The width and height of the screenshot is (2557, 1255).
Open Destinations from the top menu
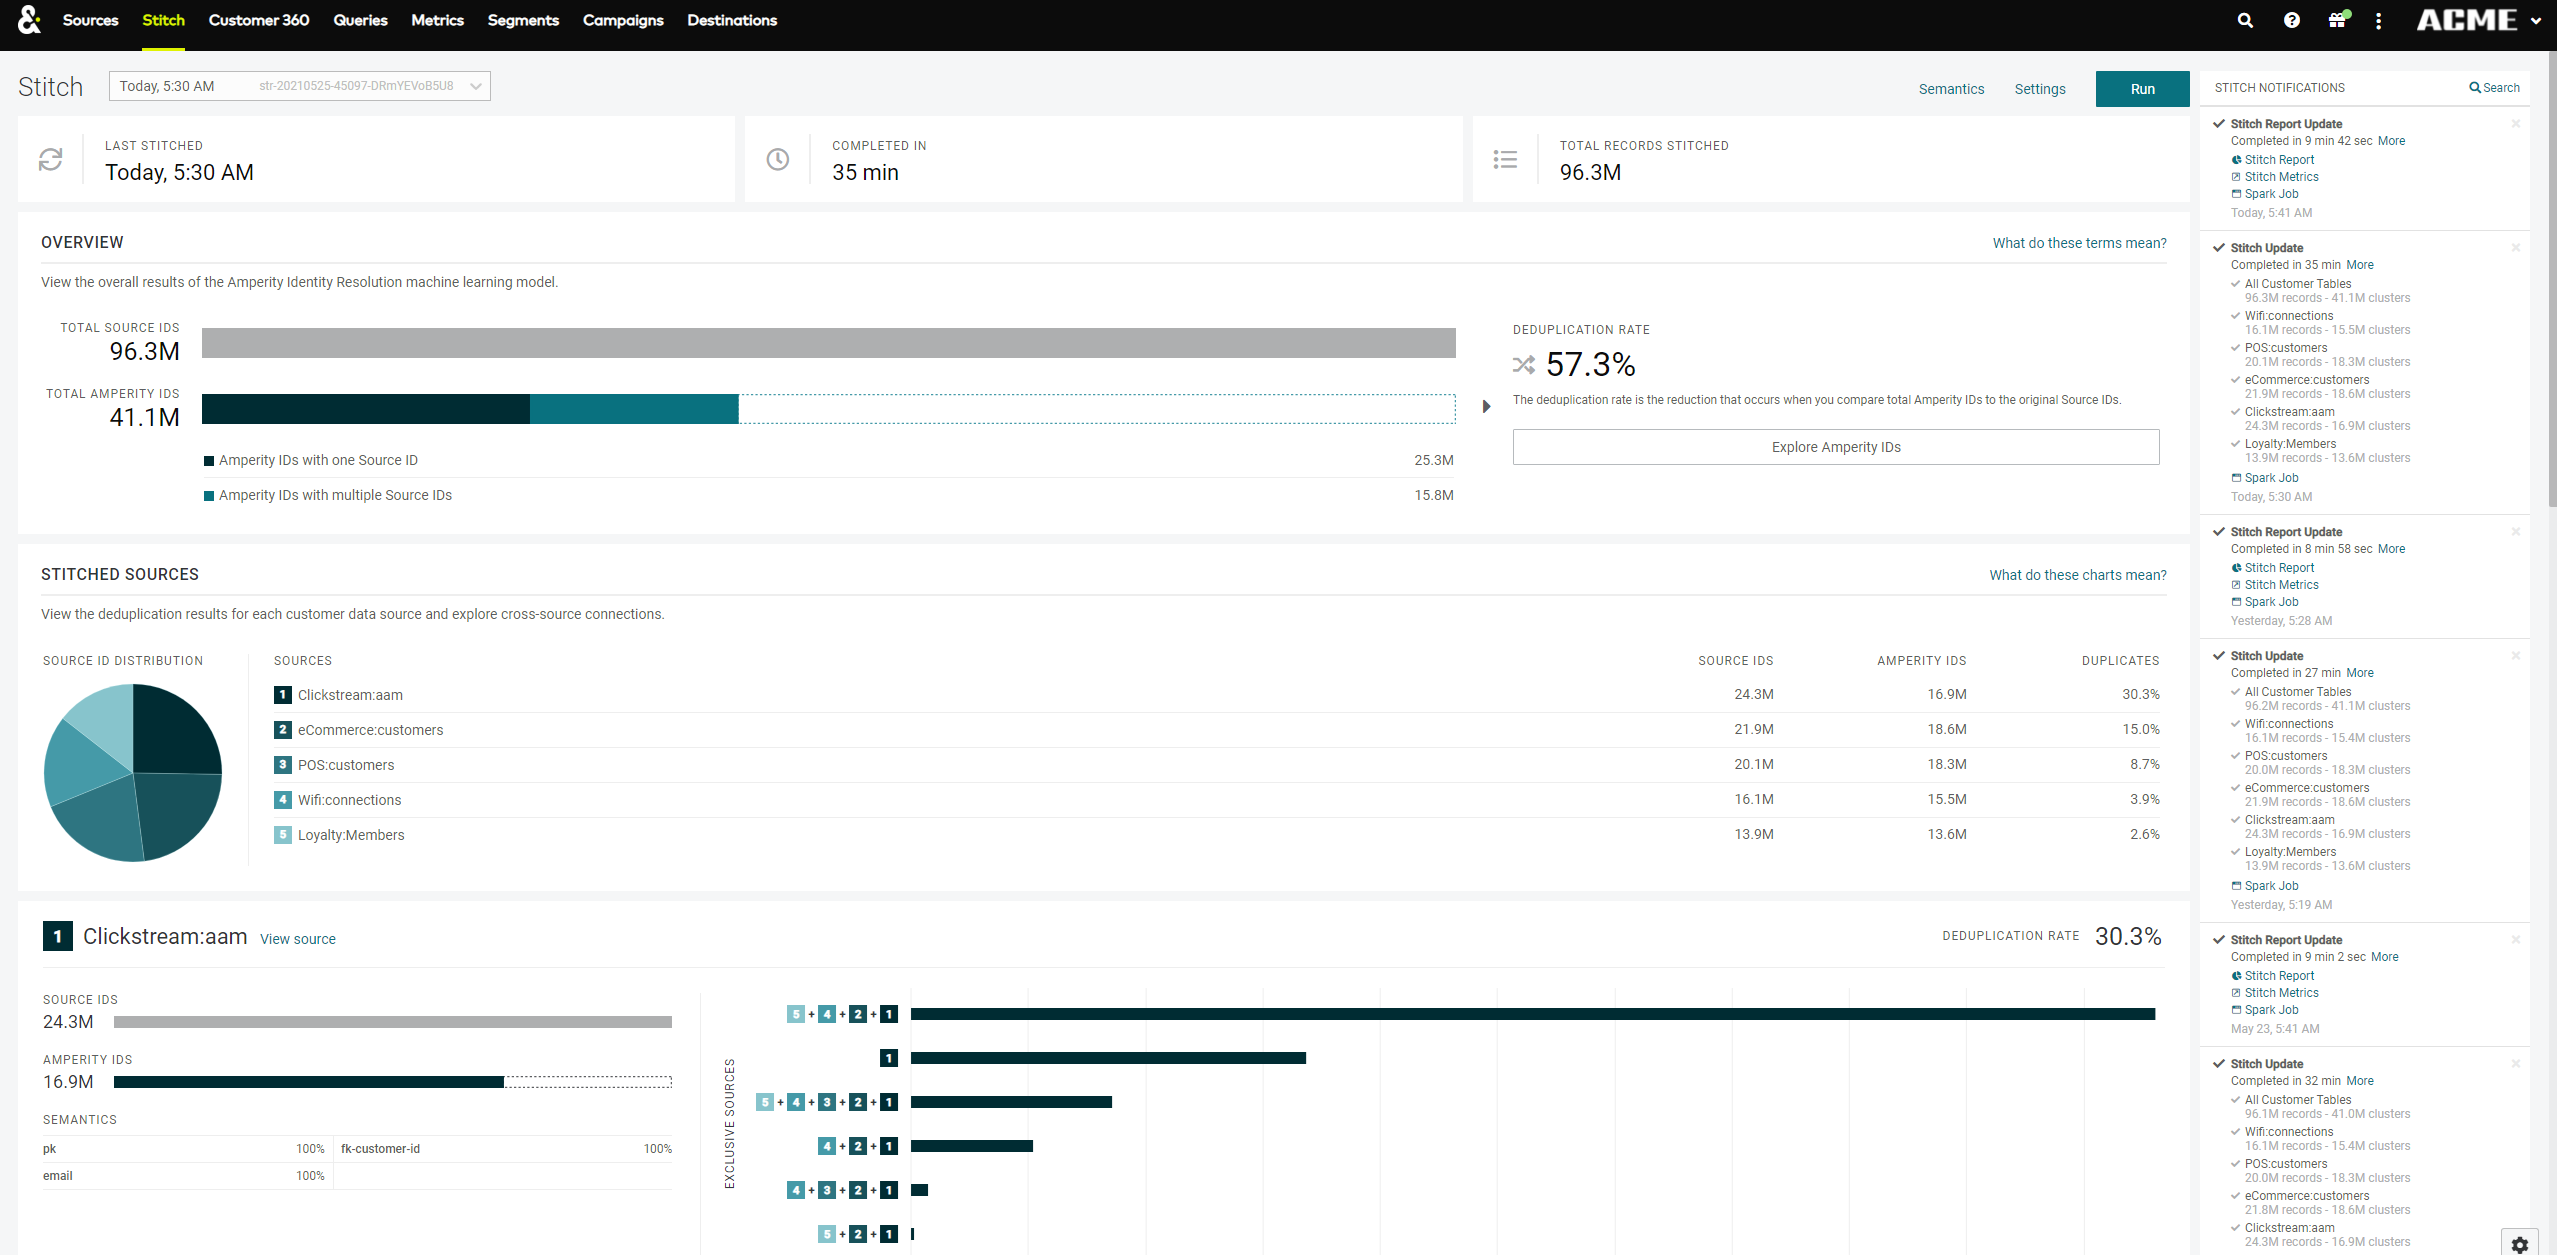[731, 20]
